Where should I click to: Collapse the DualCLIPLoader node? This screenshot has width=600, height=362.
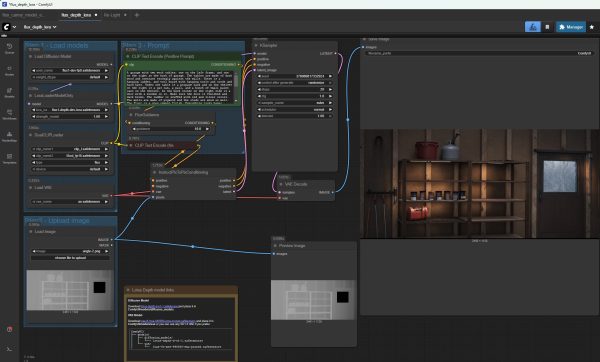tap(31, 135)
